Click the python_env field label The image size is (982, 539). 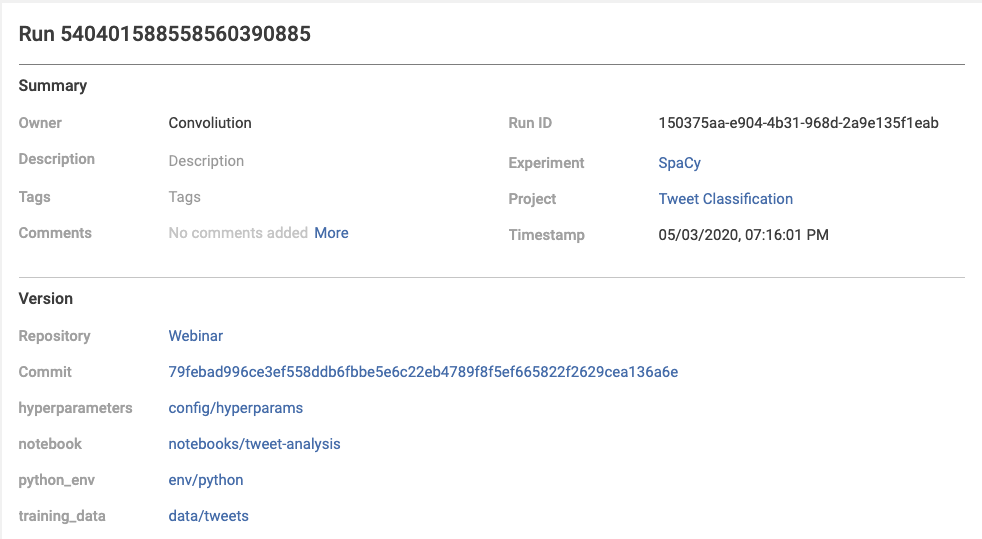pyautogui.click(x=56, y=480)
